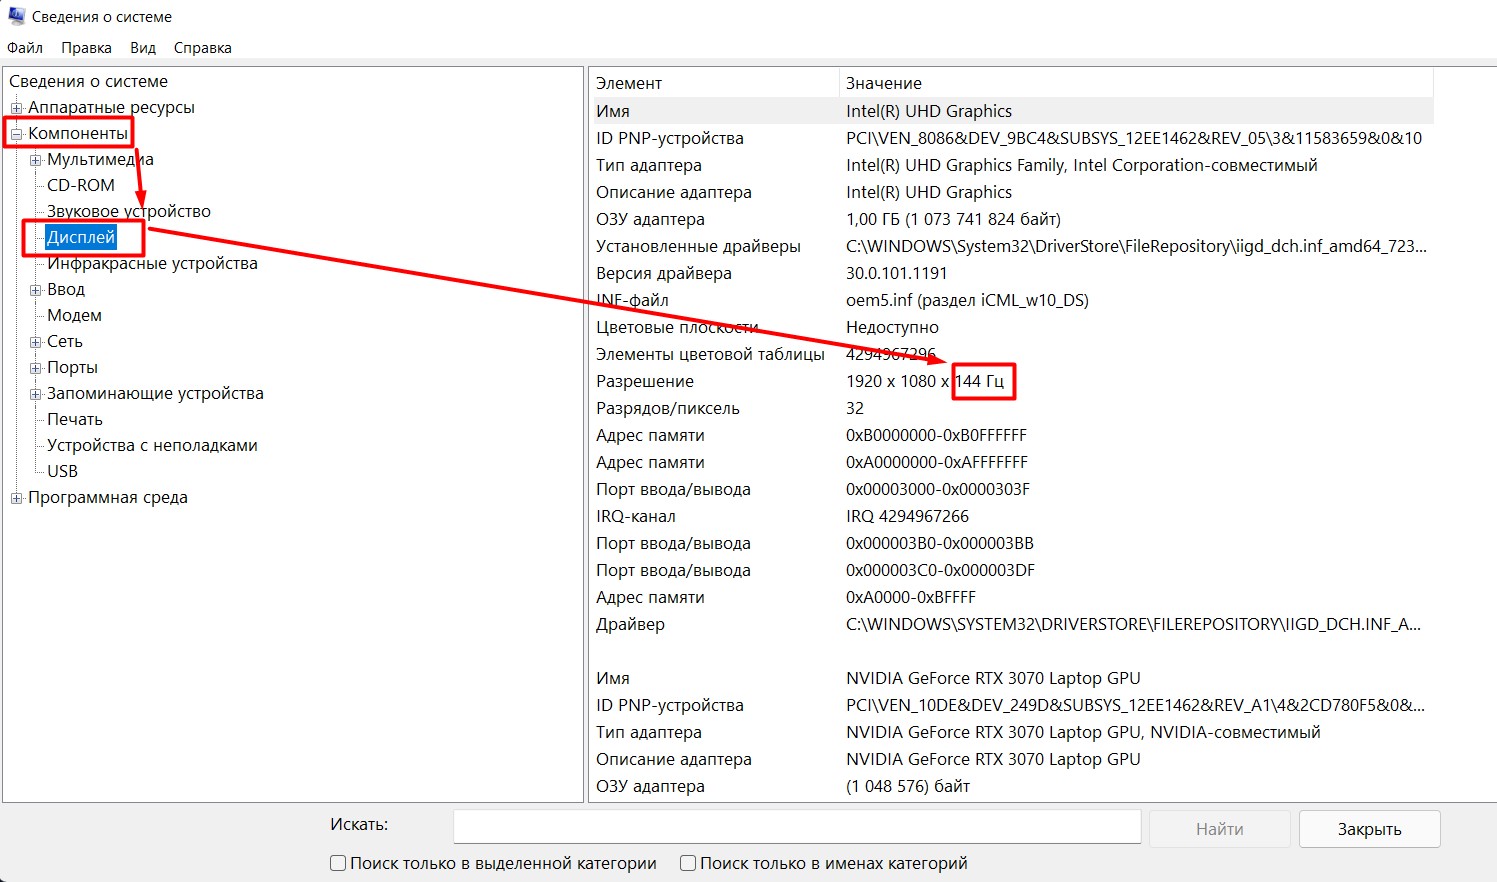Screen dimensions: 1497x882
Task: Enable Поиск только в выделенной категории checkbox
Action: 338,863
